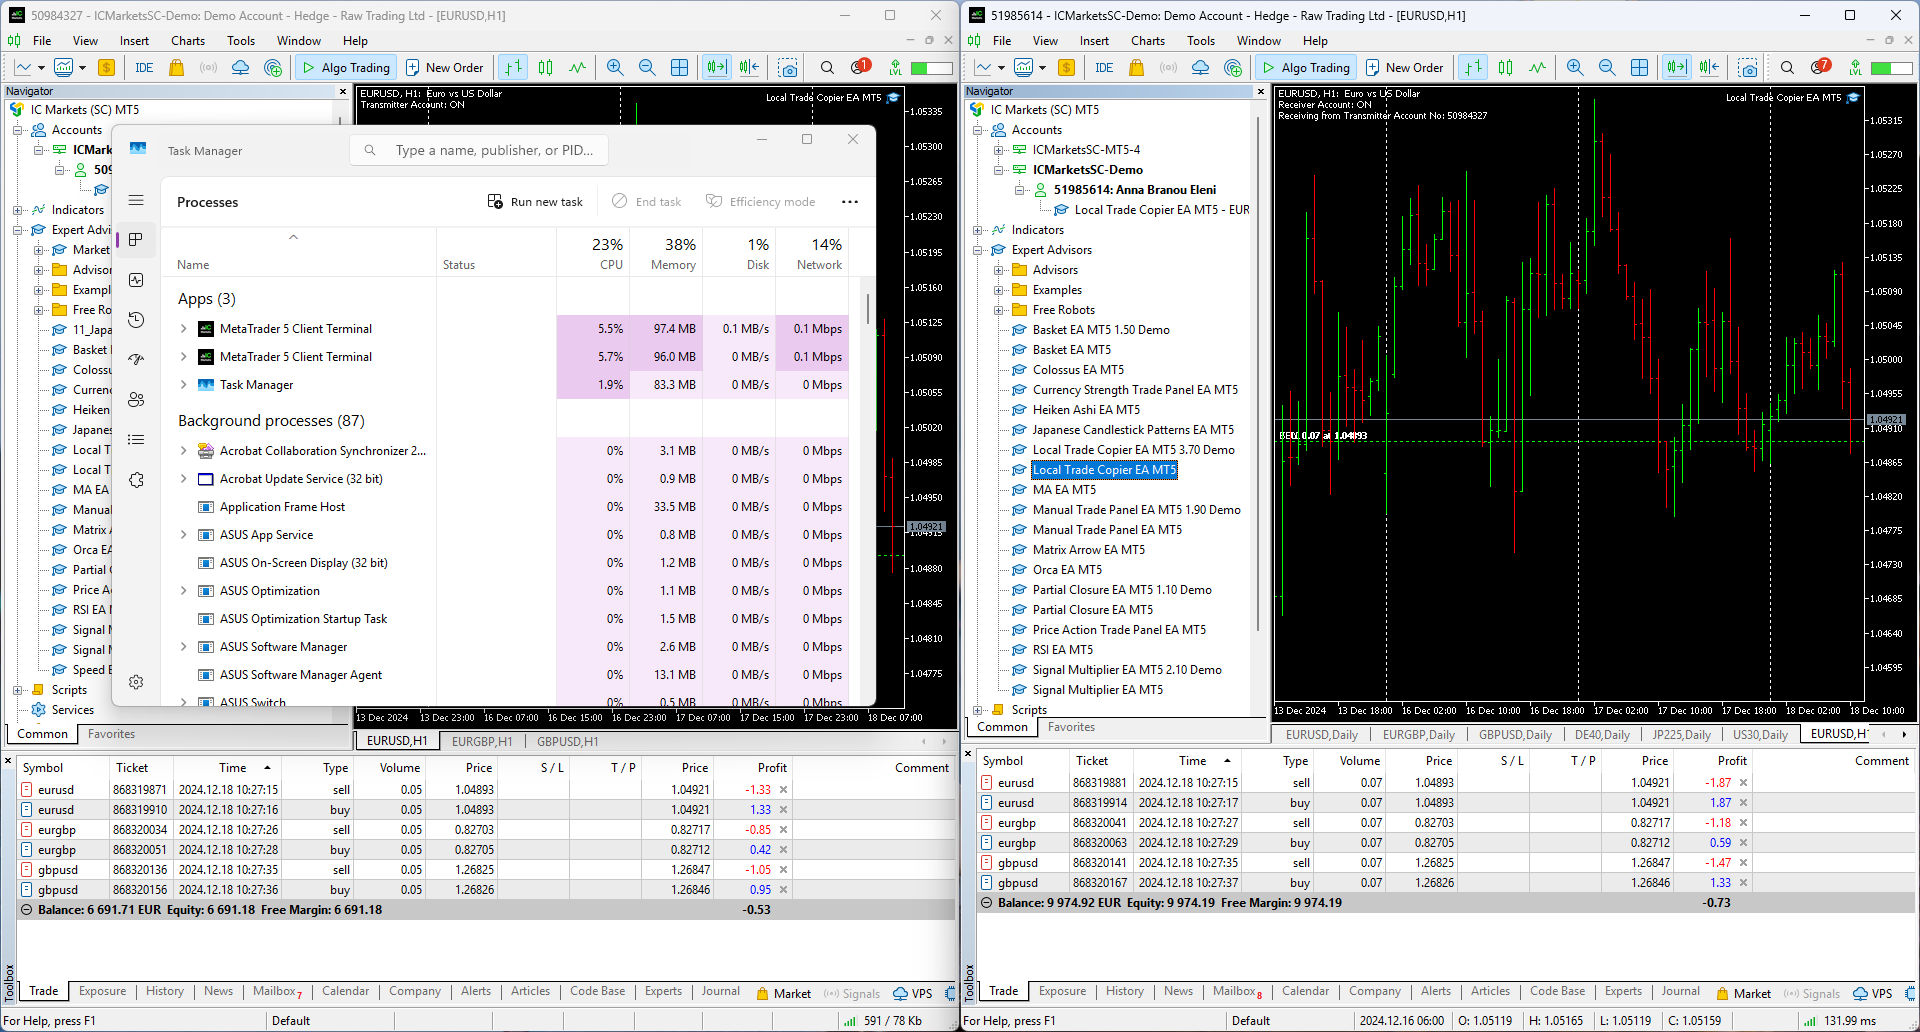Switch right terminal chart to candlesticks mode
1920x1032 pixels.
(1506, 68)
